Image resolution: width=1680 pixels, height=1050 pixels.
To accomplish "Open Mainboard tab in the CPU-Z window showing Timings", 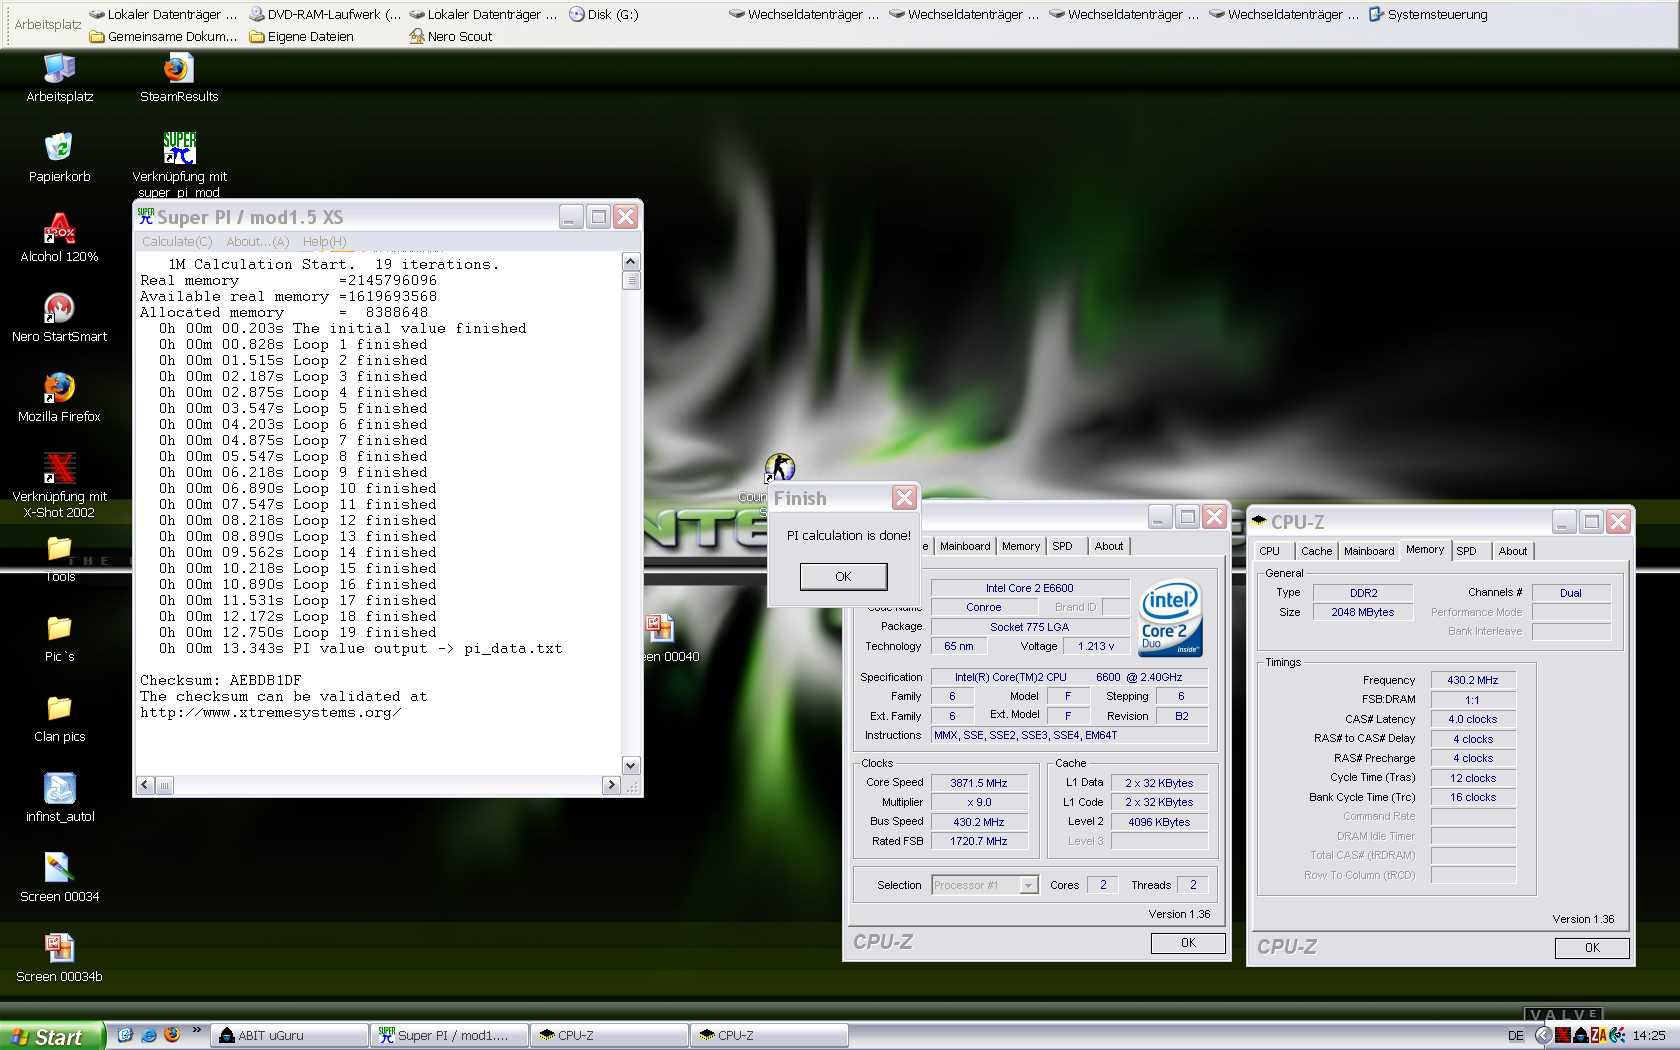I will point(1368,551).
